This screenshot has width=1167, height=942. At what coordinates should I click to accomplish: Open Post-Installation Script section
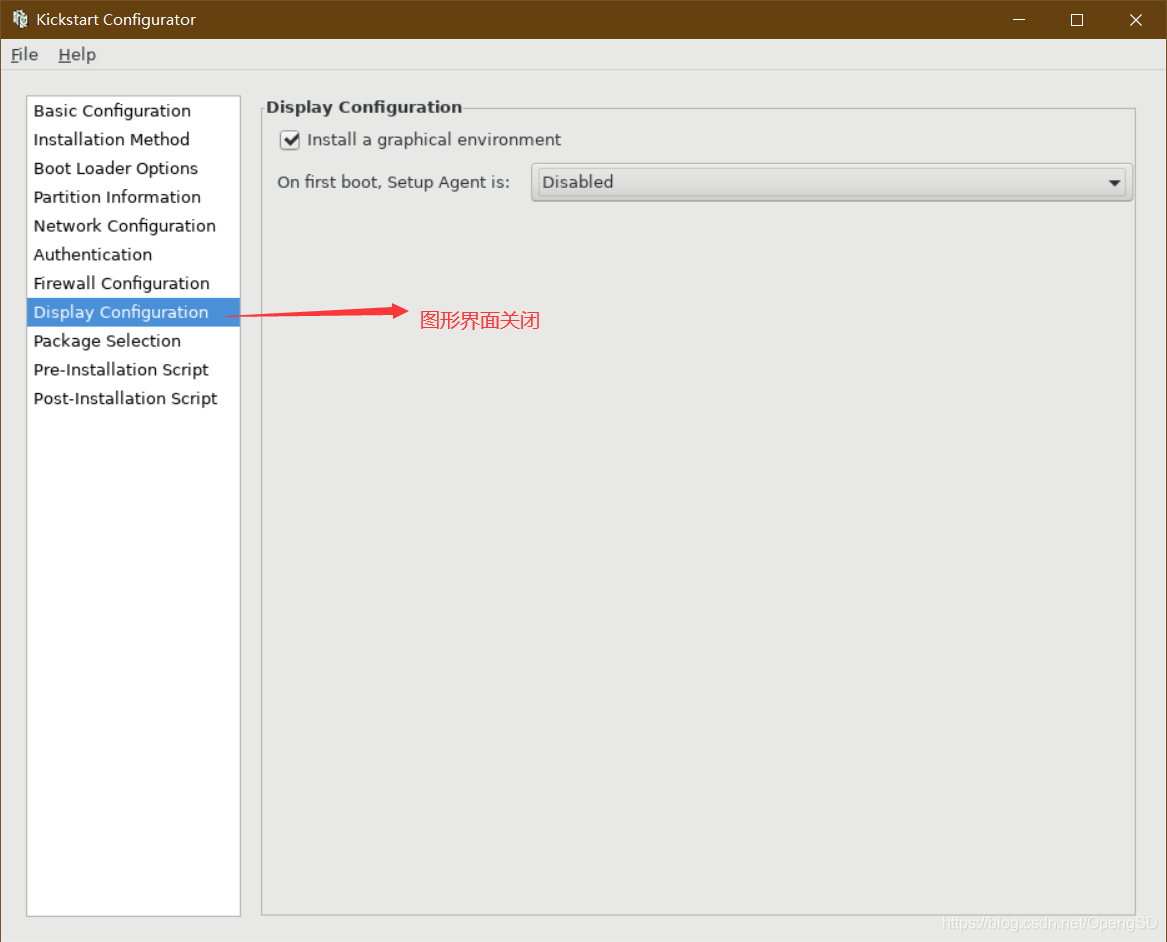click(x=133, y=399)
